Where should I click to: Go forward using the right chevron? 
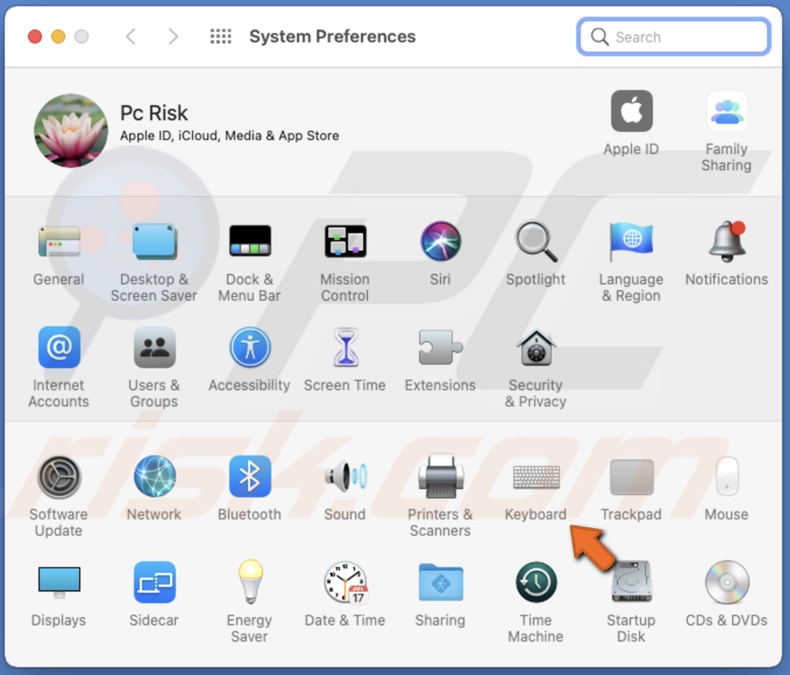click(173, 37)
